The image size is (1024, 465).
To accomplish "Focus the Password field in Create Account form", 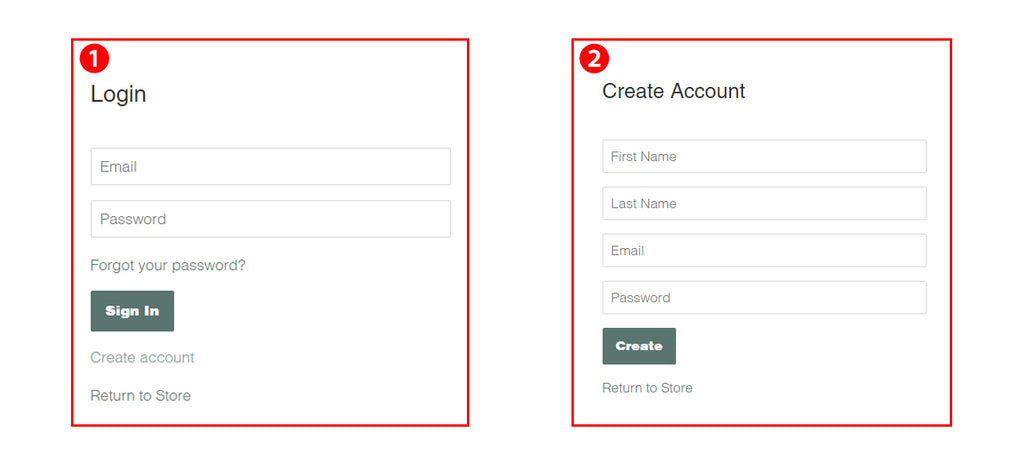I will (x=764, y=298).
